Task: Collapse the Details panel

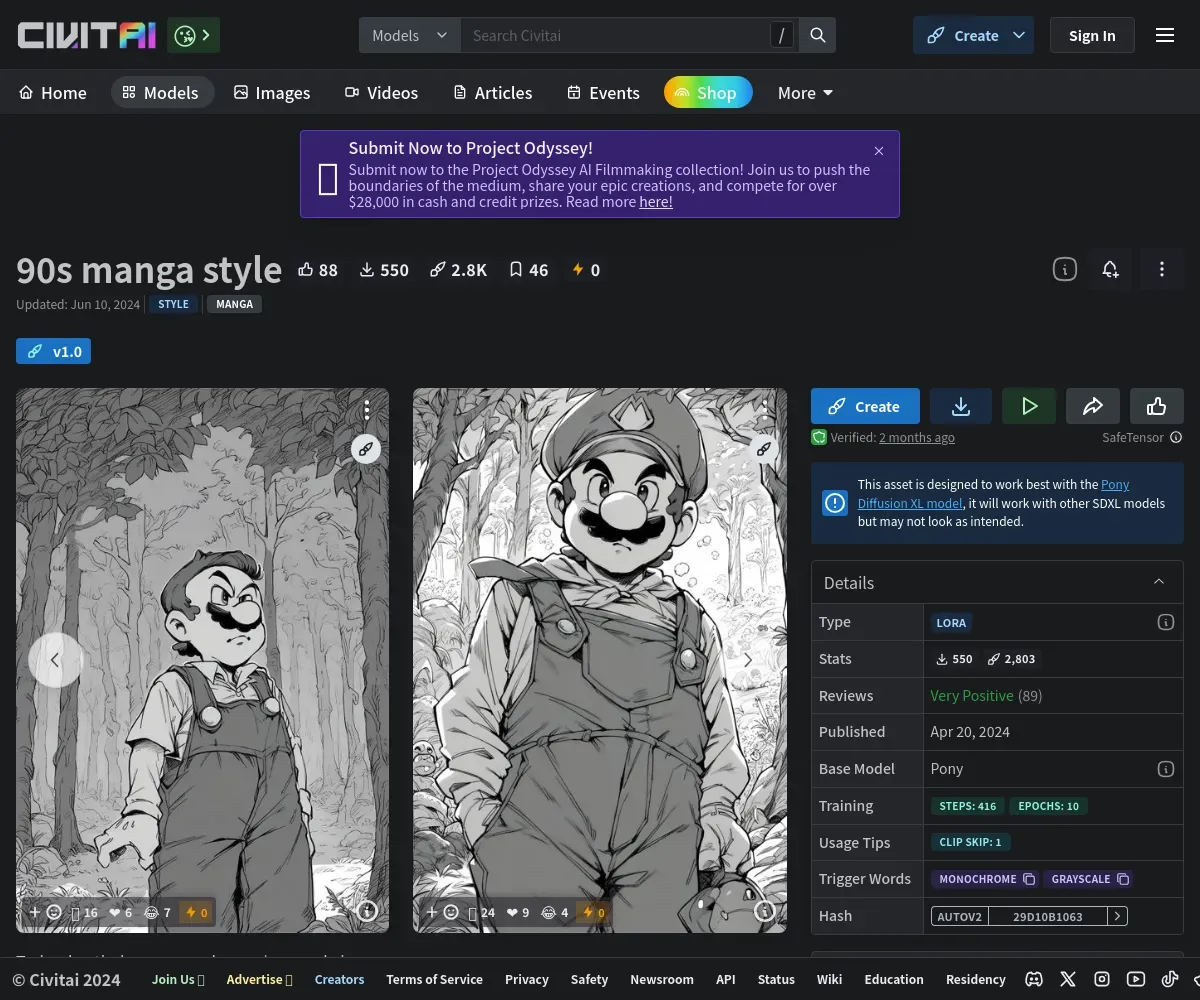Action: coord(1159,582)
